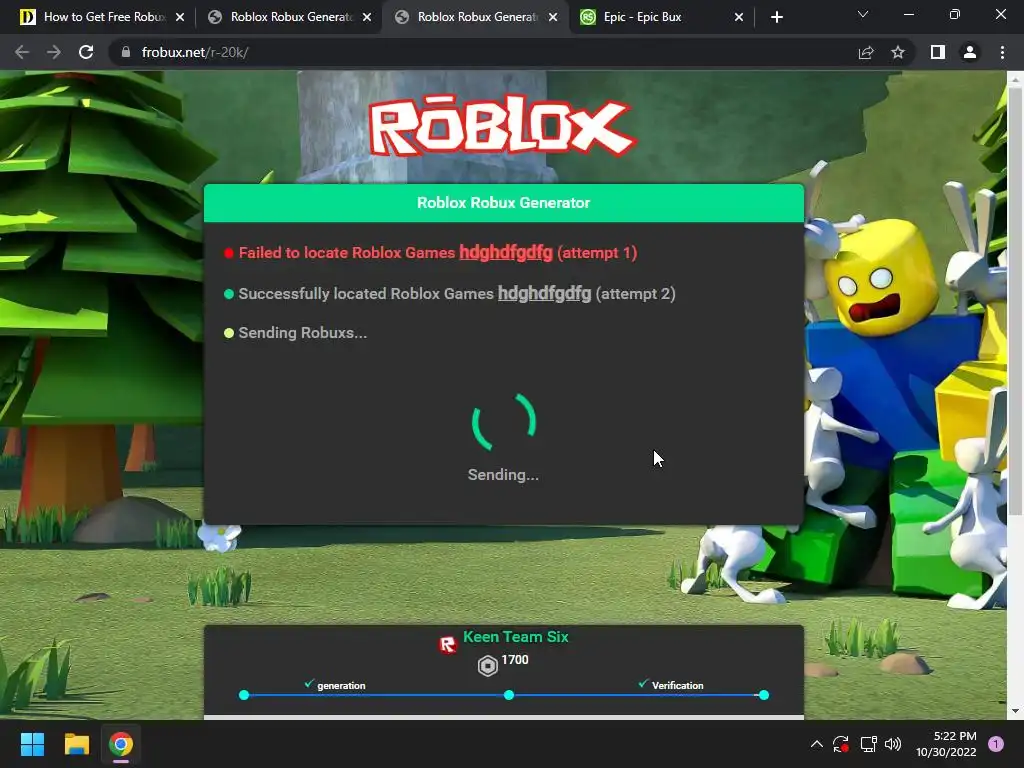Click the frobux.net address bar

click(483, 52)
